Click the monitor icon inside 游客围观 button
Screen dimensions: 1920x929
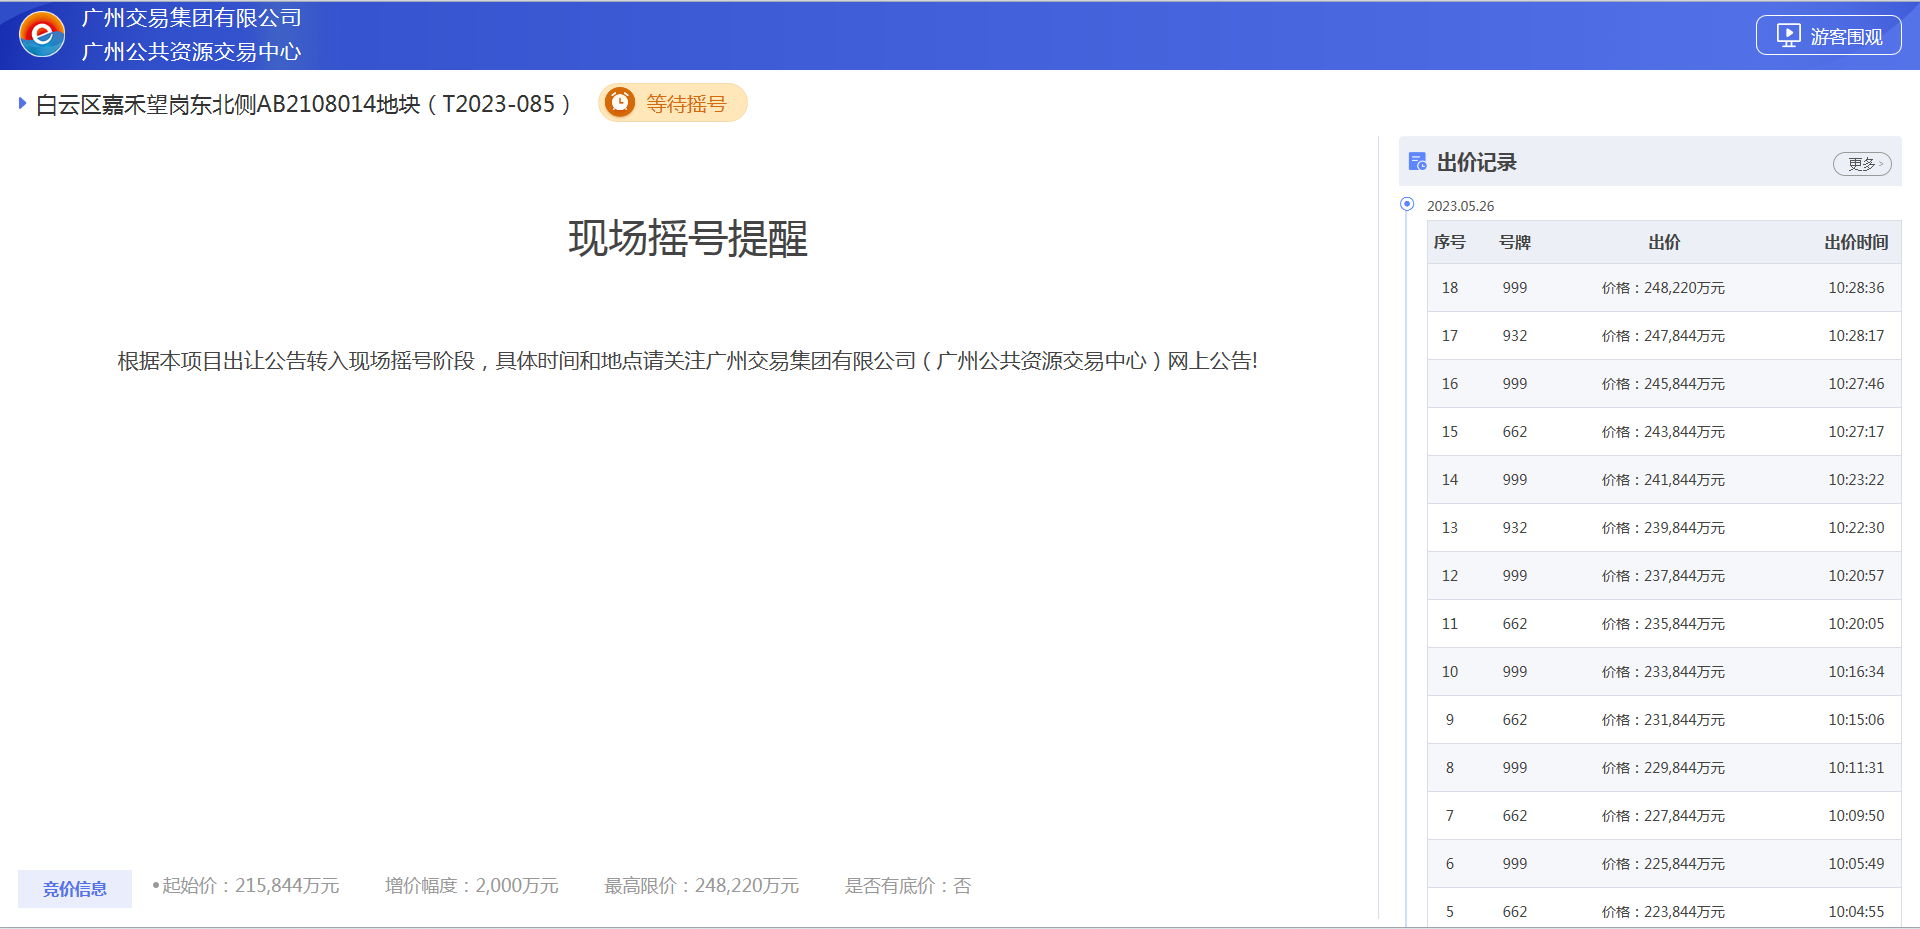click(x=1788, y=36)
